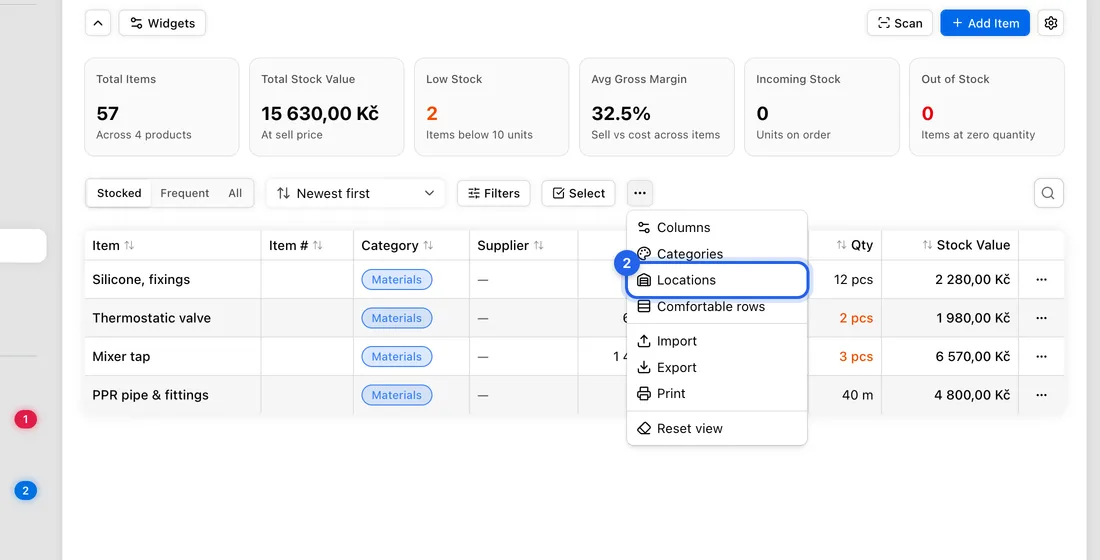Choose Import in the menu

(x=717, y=341)
